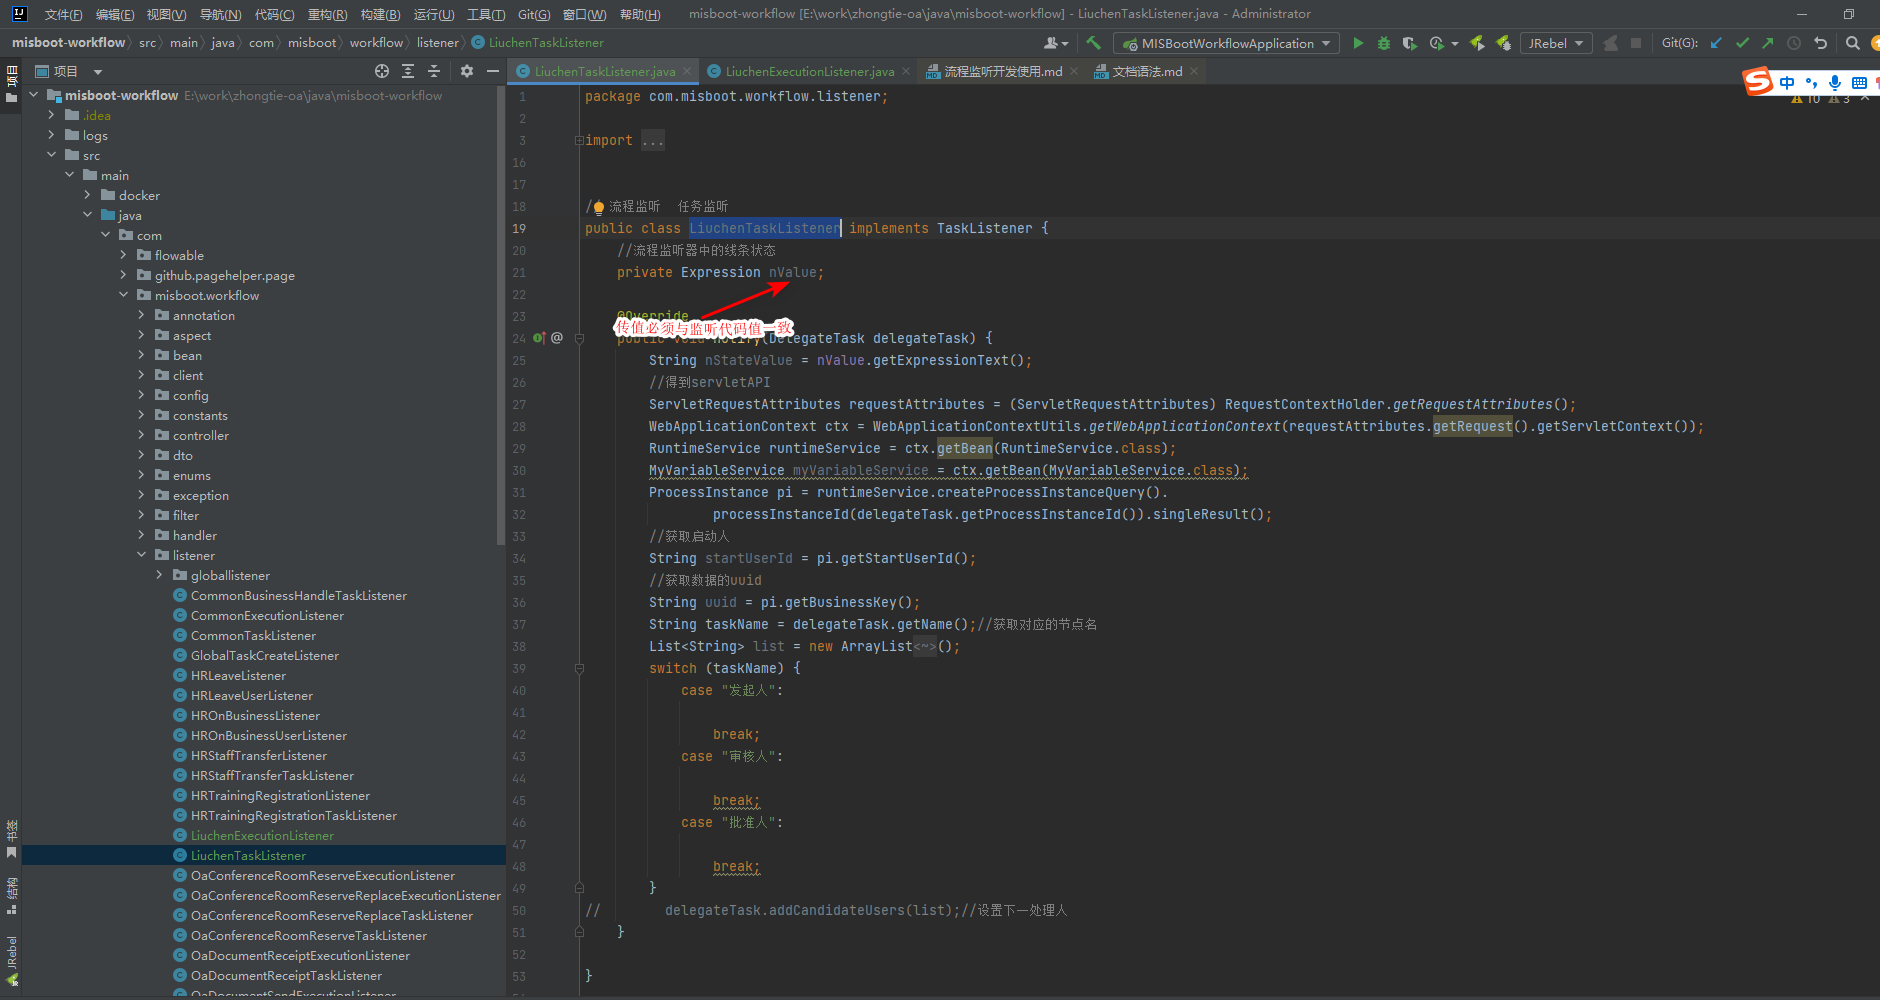Run with JRebel rocket icon
Screen dimensions: 1880x1000
pyautogui.click(x=1477, y=43)
